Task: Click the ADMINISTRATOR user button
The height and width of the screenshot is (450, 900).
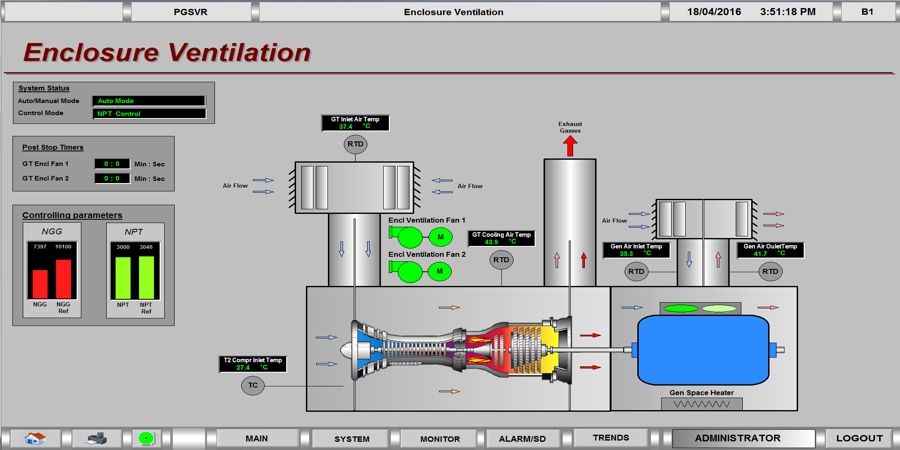Action: [737, 438]
